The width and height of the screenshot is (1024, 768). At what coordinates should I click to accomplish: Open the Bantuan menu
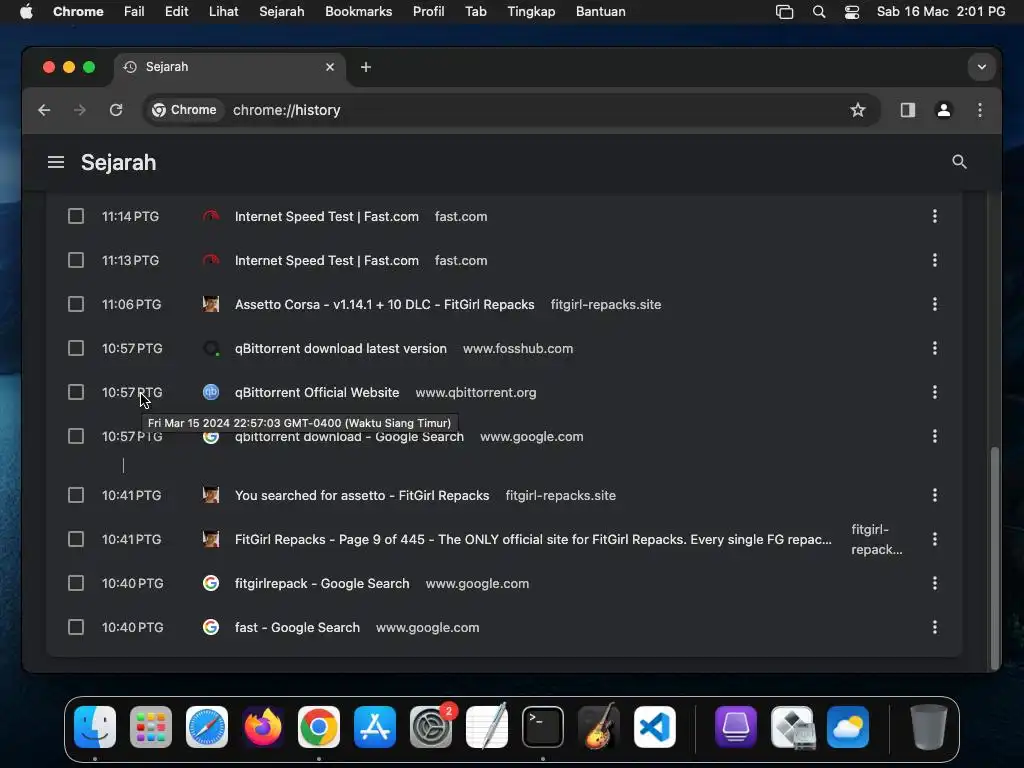[x=600, y=12]
